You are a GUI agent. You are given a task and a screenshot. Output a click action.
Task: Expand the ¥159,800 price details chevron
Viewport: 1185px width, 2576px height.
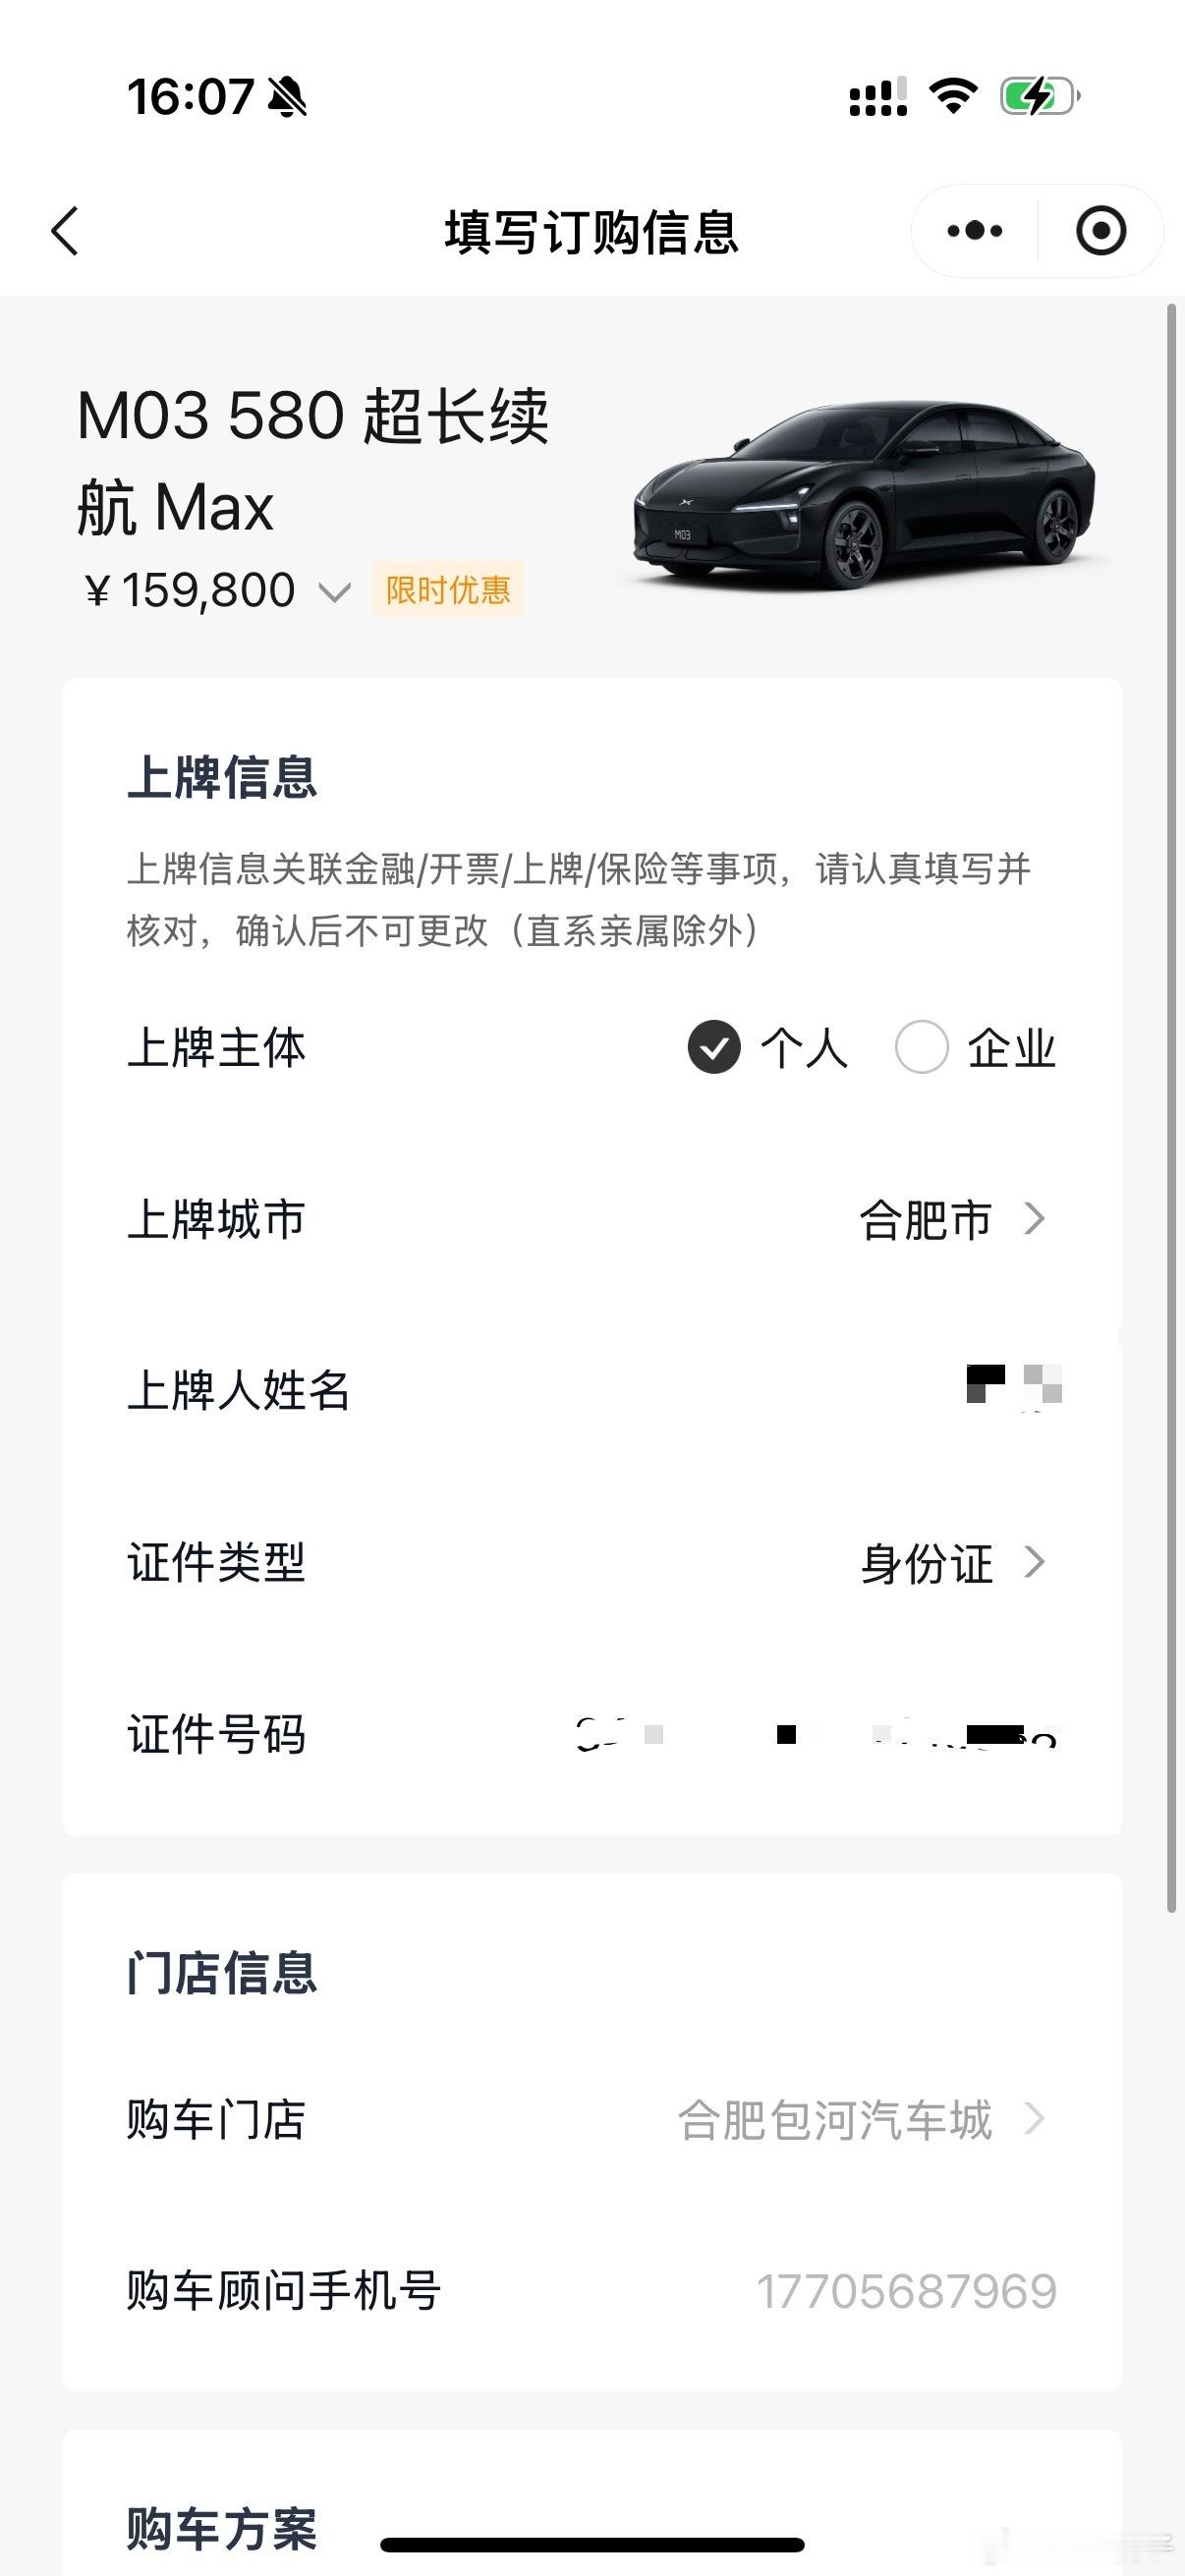tap(334, 592)
